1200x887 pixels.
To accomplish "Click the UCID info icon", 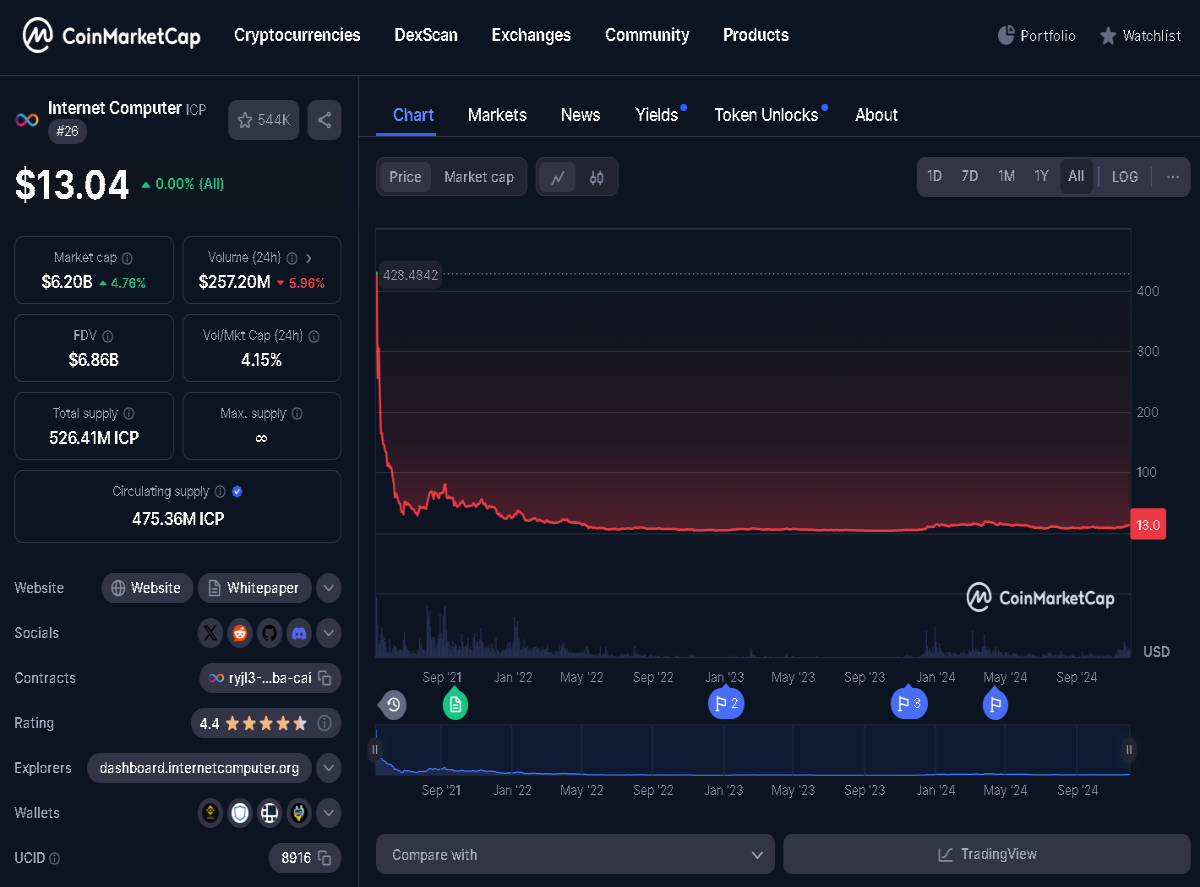I will coord(55,858).
